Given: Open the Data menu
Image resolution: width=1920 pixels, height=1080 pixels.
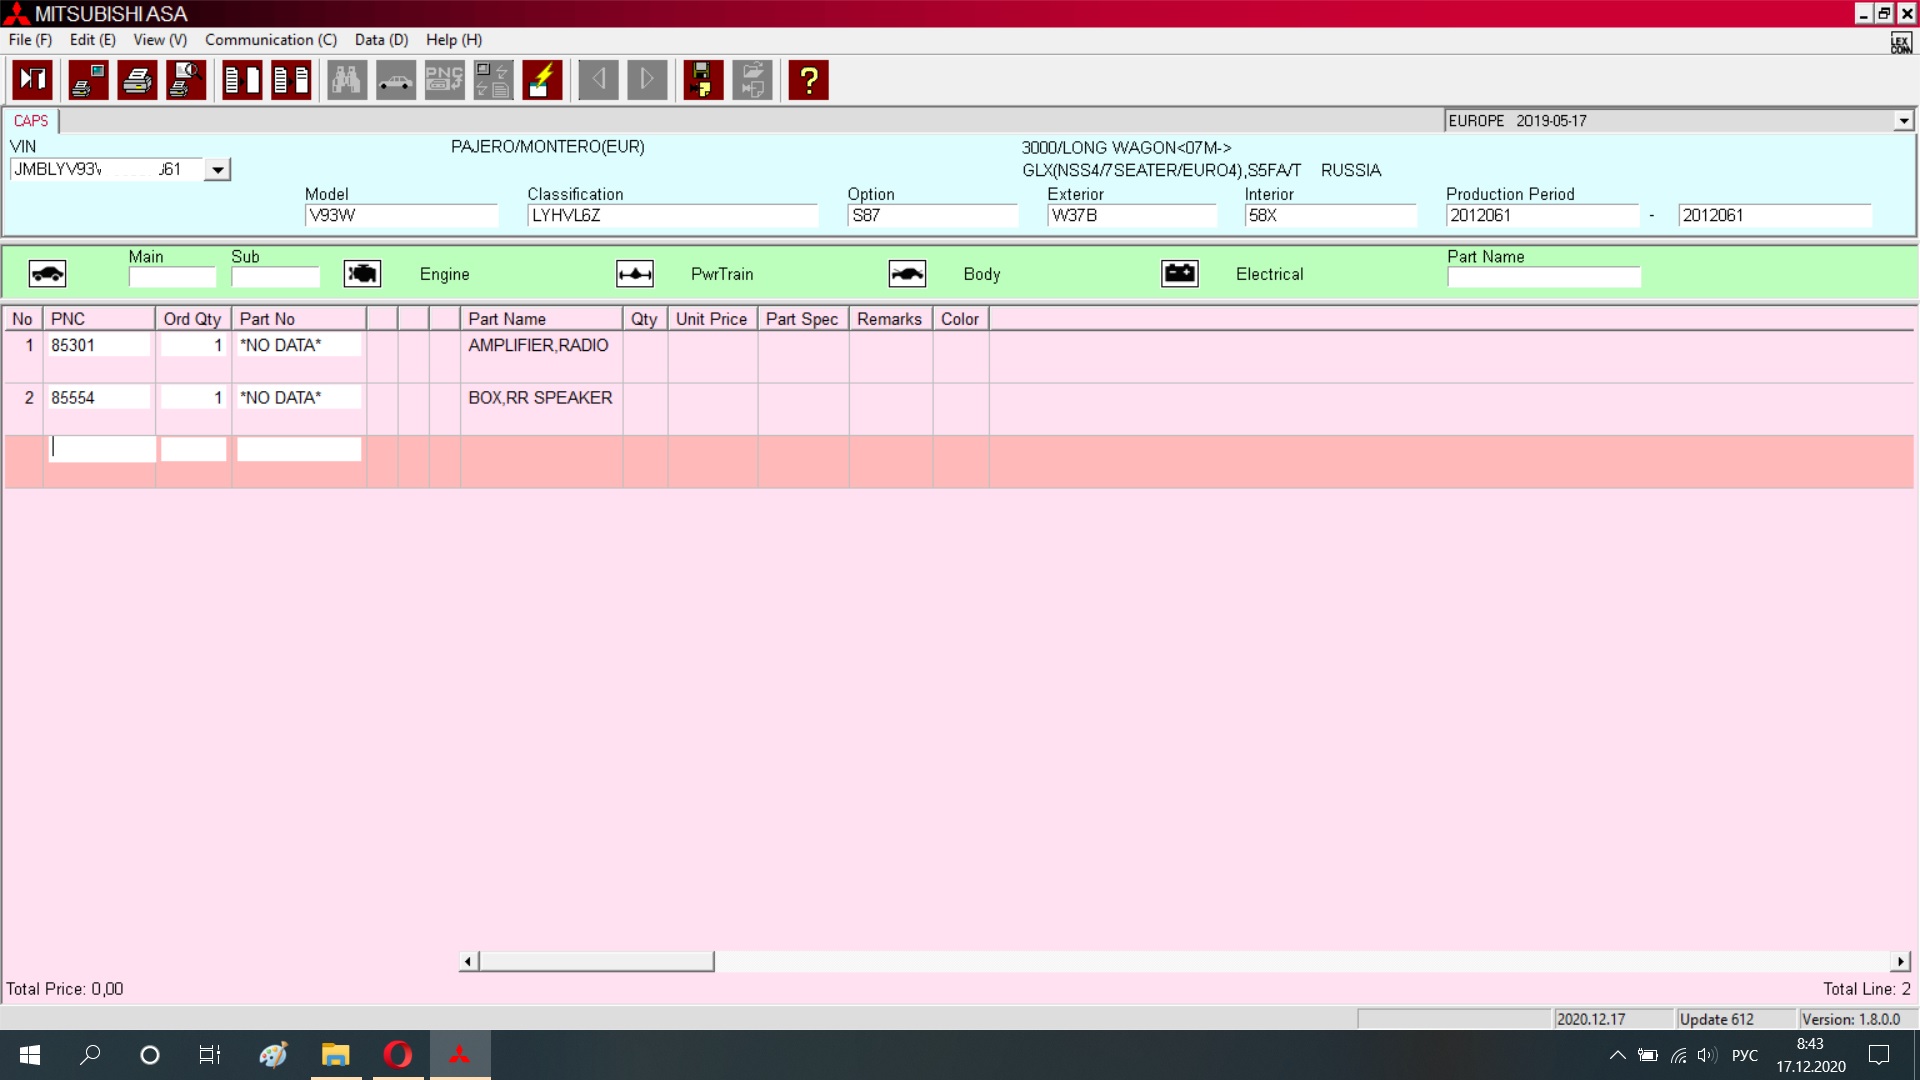Looking at the screenshot, I should [x=381, y=40].
